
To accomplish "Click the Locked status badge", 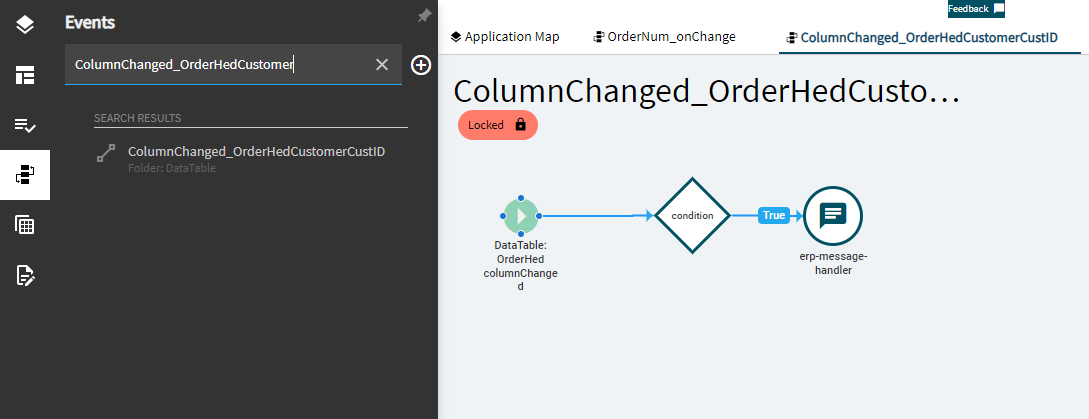I will click(x=497, y=125).
